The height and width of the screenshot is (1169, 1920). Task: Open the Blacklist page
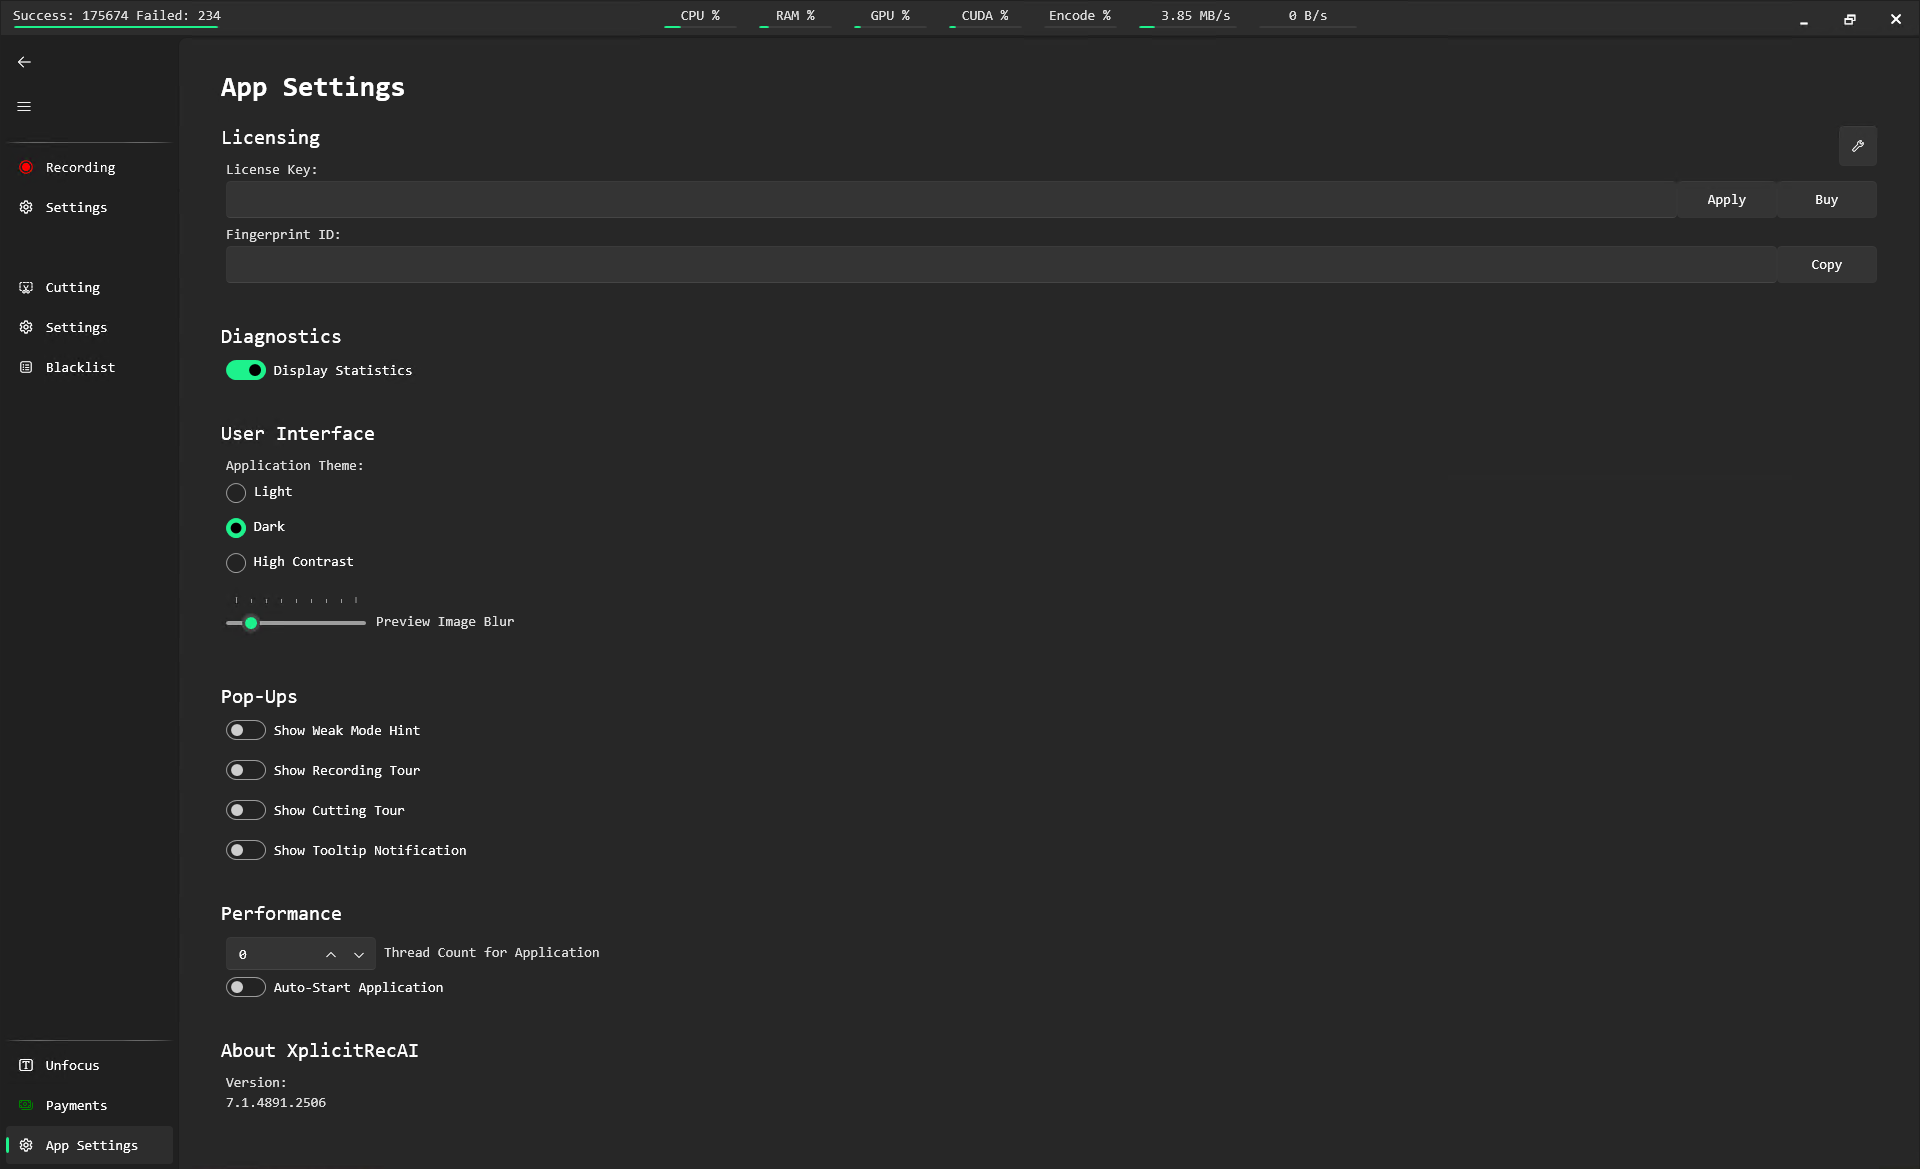click(x=80, y=367)
